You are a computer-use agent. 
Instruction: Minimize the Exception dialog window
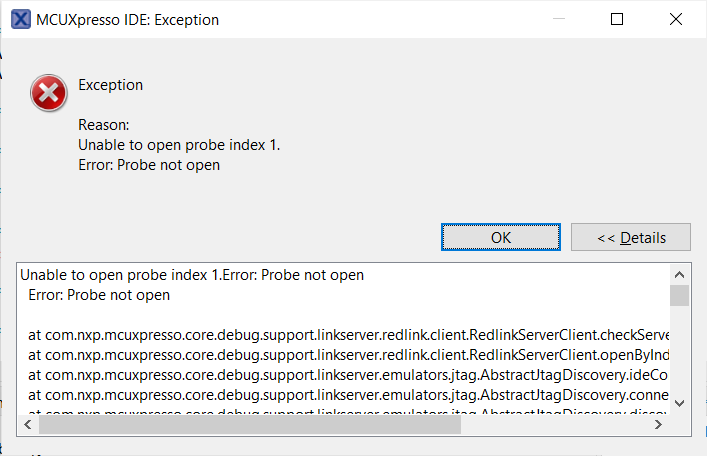tap(559, 19)
